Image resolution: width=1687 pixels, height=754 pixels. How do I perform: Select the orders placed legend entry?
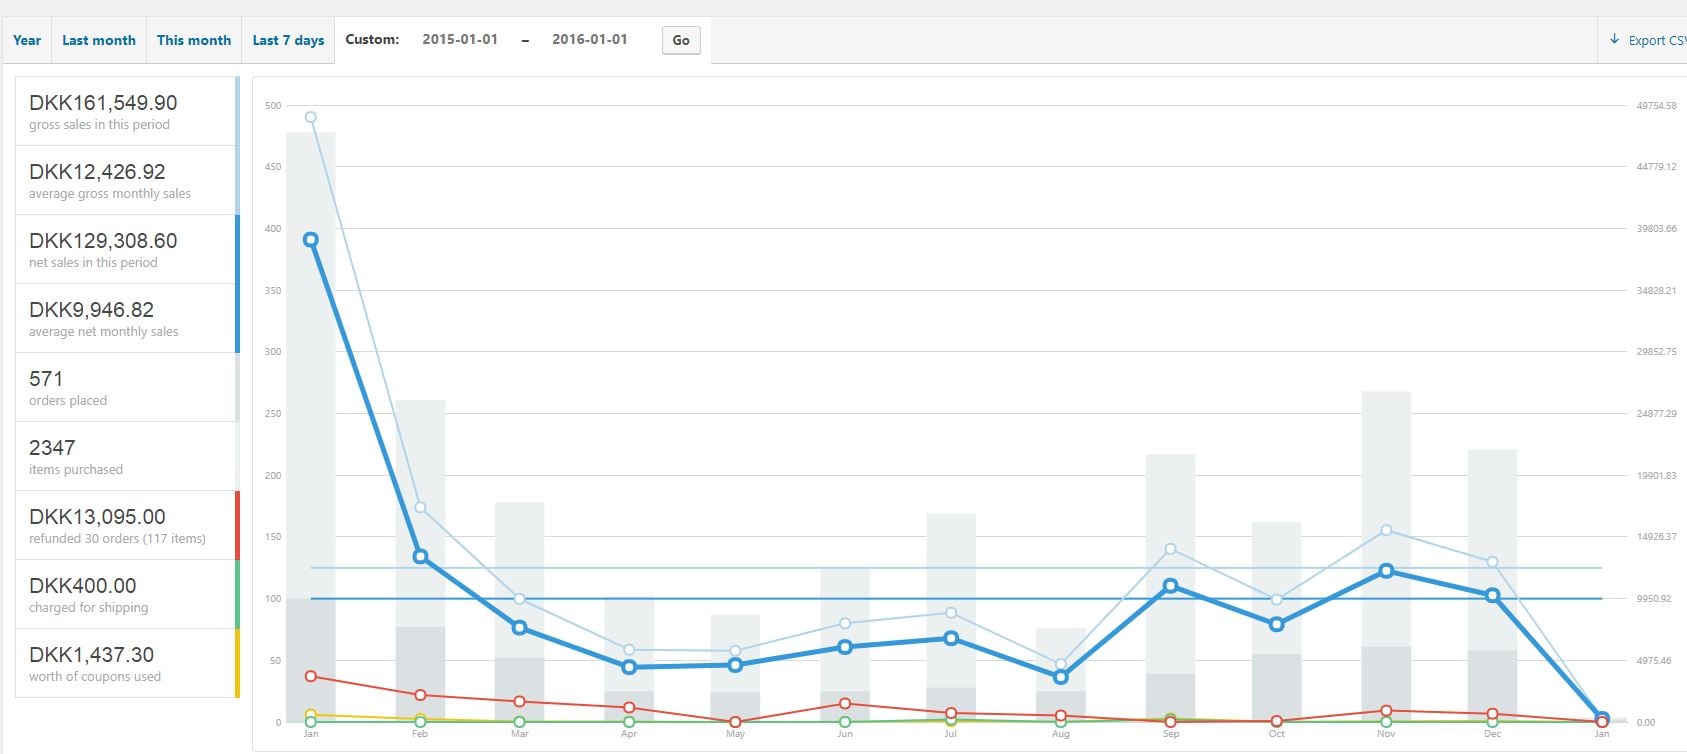(x=126, y=387)
